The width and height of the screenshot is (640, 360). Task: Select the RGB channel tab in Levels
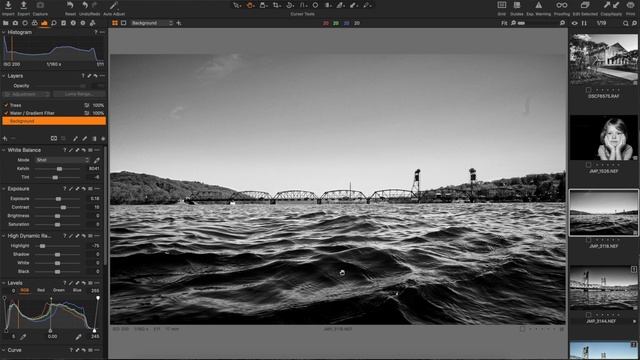tap(24, 291)
